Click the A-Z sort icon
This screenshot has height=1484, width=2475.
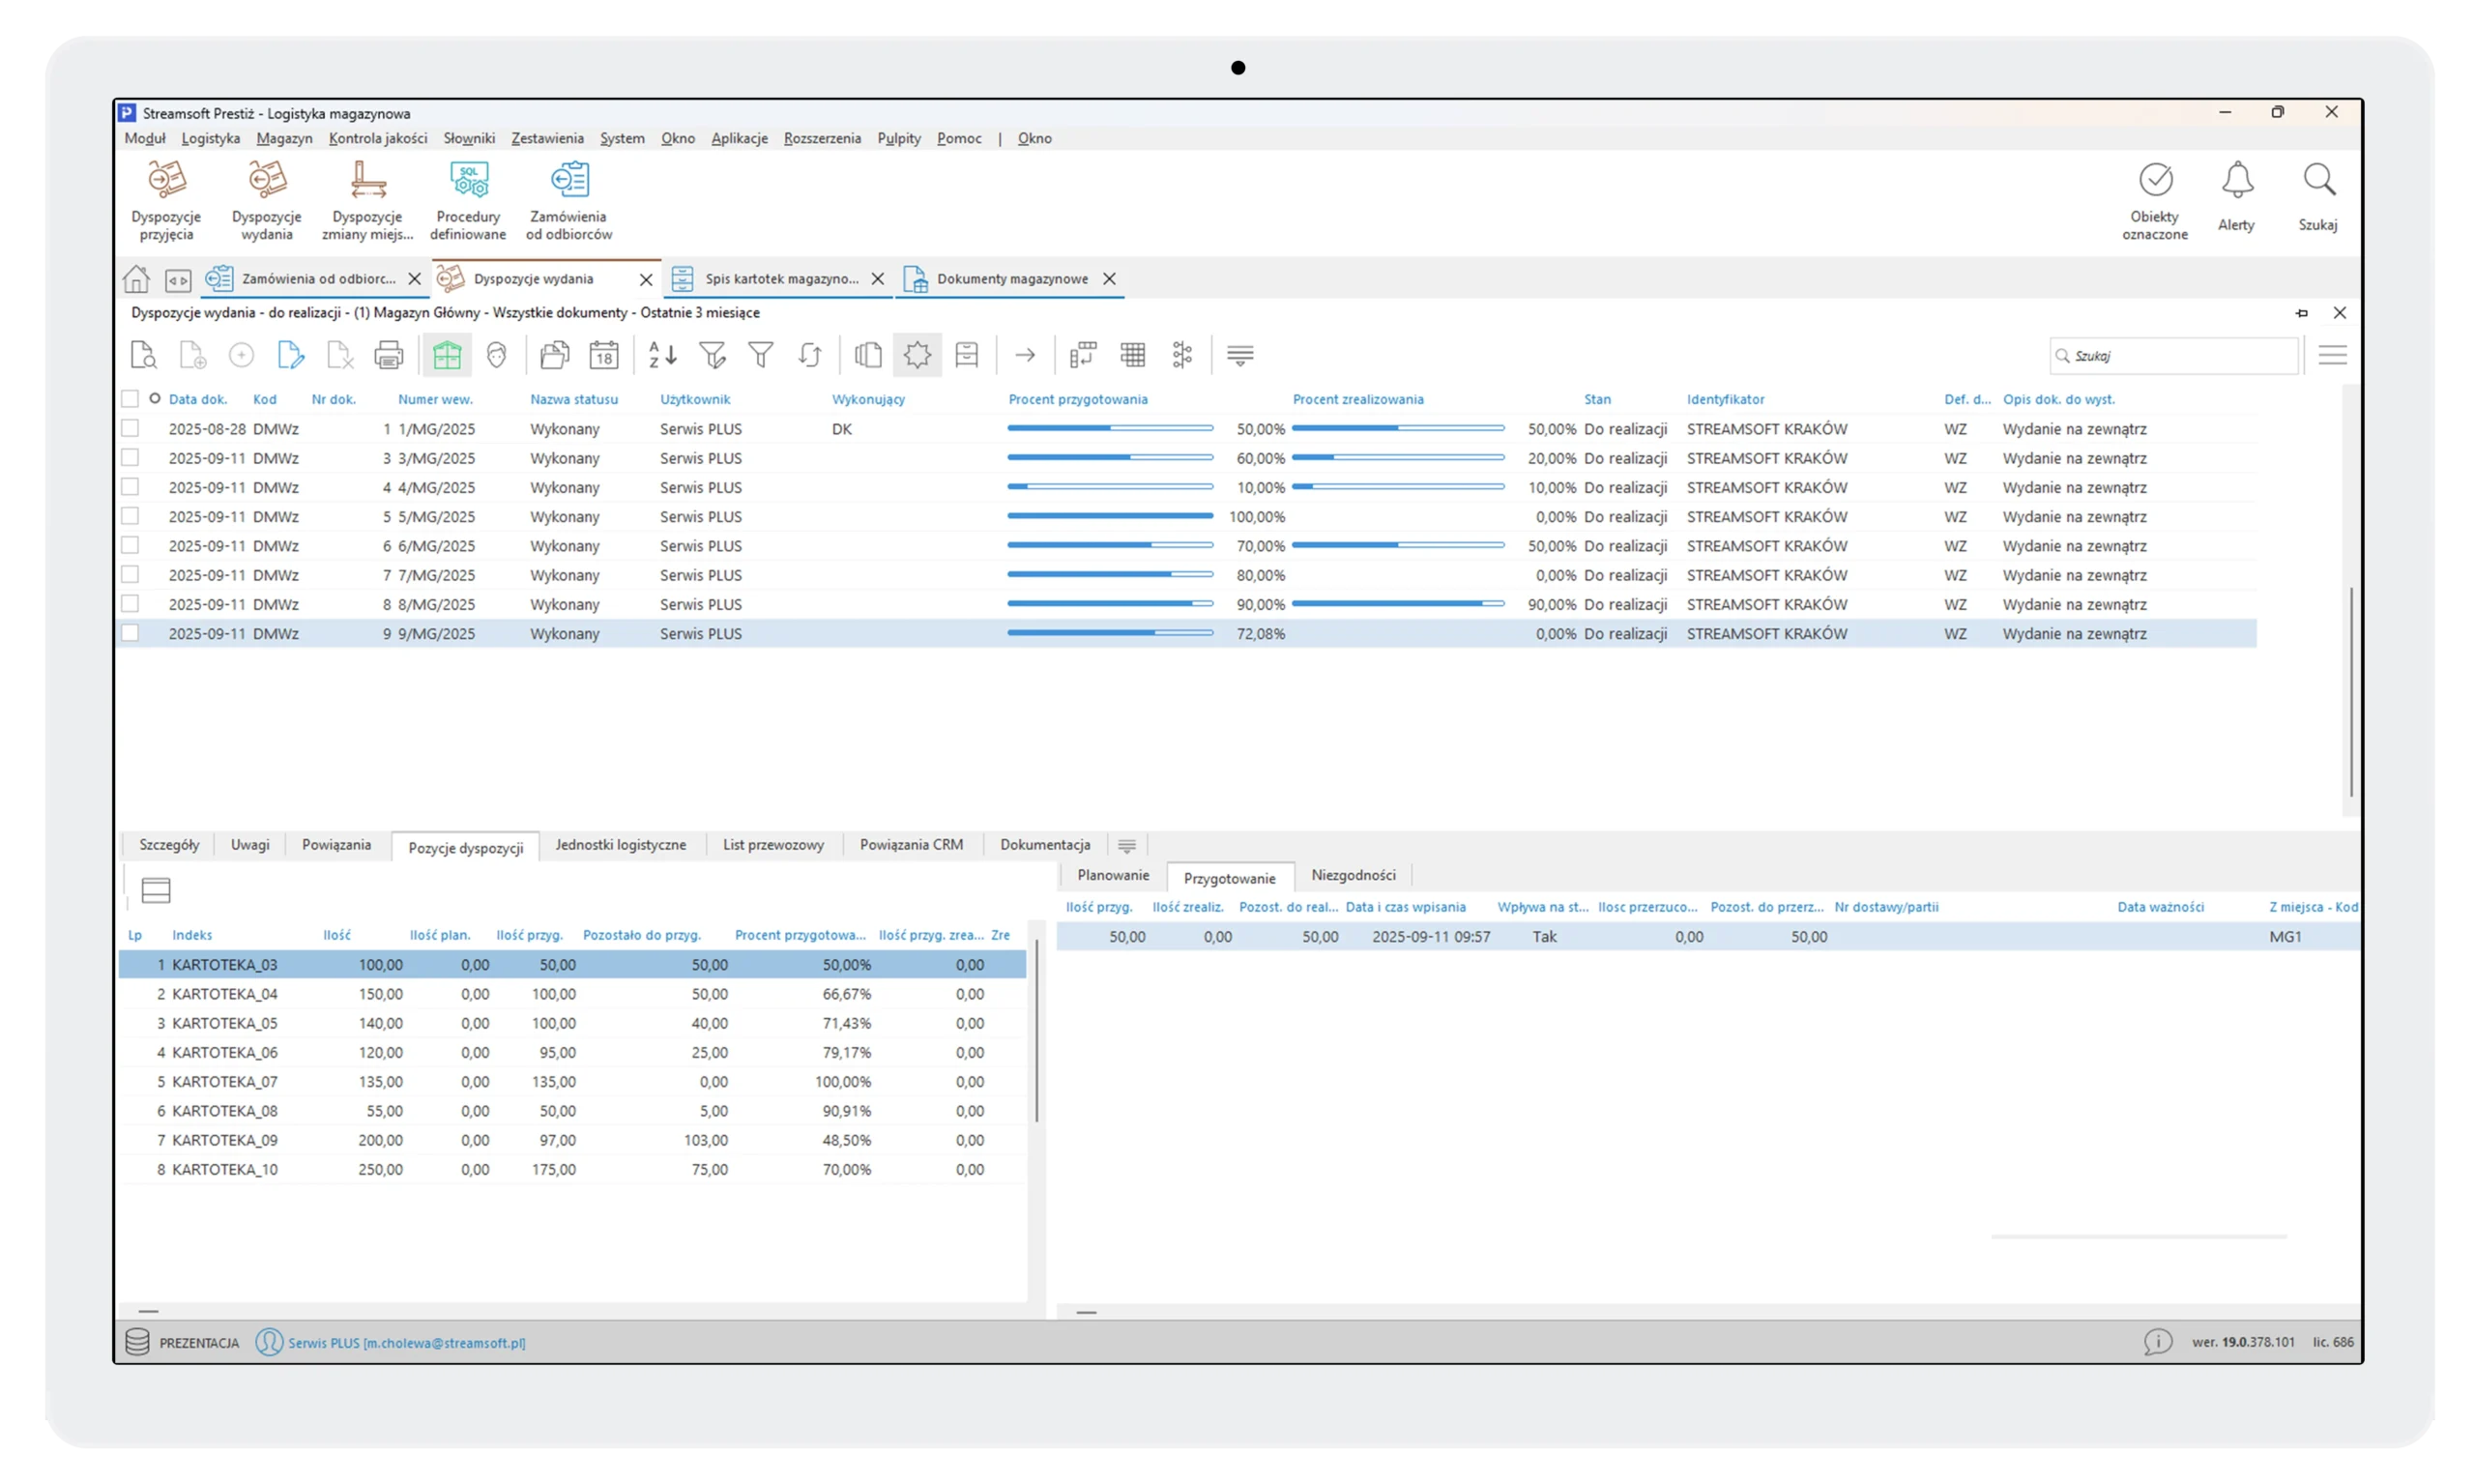tap(662, 355)
